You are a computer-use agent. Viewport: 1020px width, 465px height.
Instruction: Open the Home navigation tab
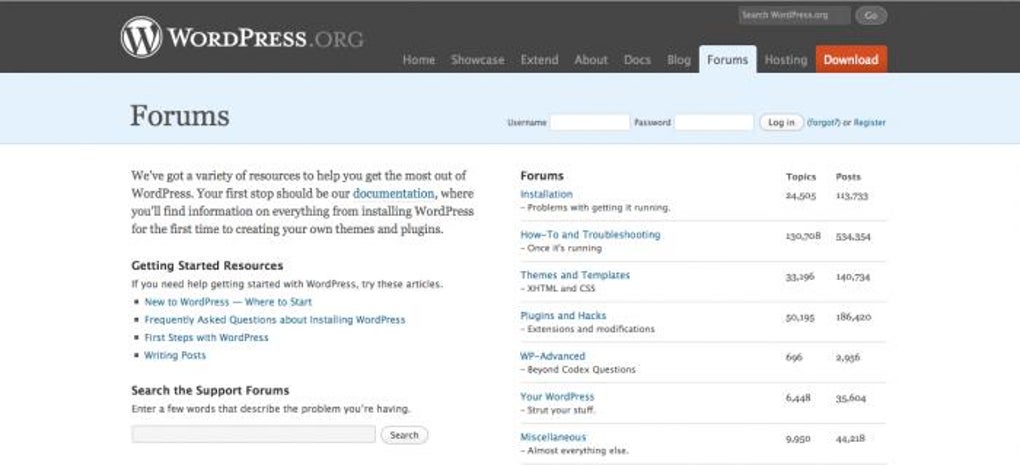coord(419,60)
